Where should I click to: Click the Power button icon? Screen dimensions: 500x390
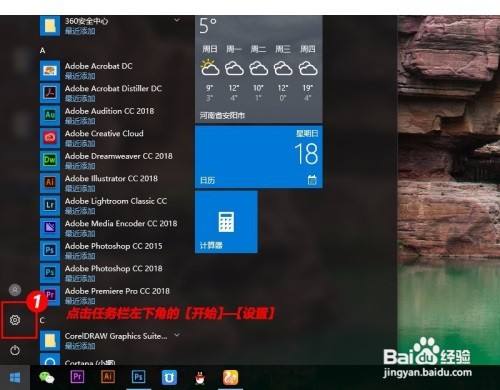tap(15, 350)
